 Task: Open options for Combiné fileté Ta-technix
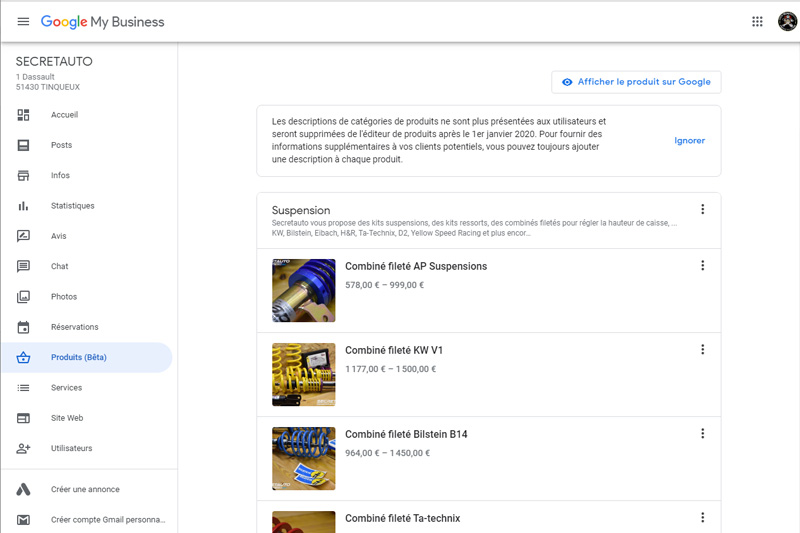click(703, 518)
